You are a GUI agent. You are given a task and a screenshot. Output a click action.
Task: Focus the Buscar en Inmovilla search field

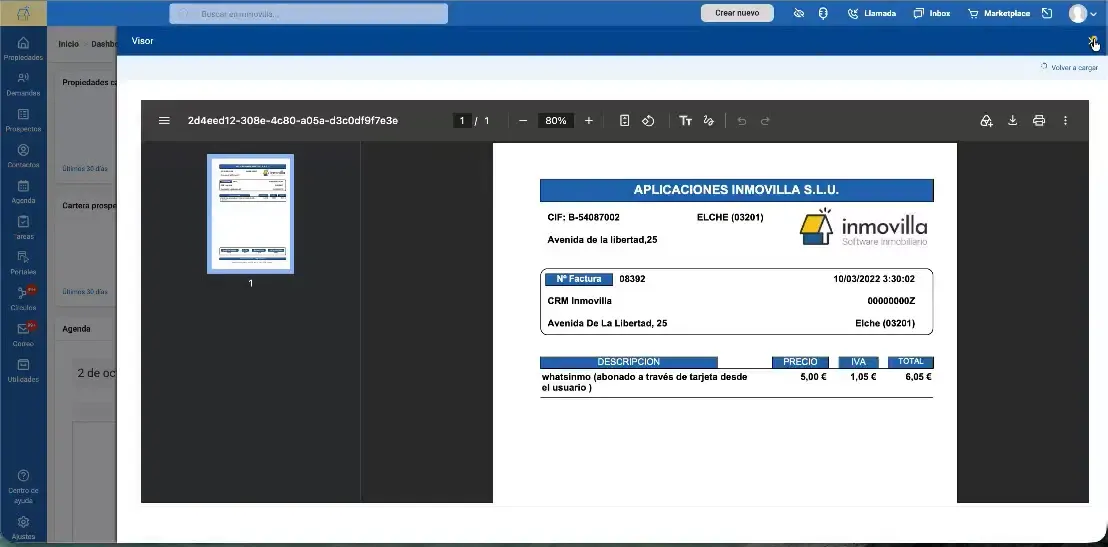308,13
